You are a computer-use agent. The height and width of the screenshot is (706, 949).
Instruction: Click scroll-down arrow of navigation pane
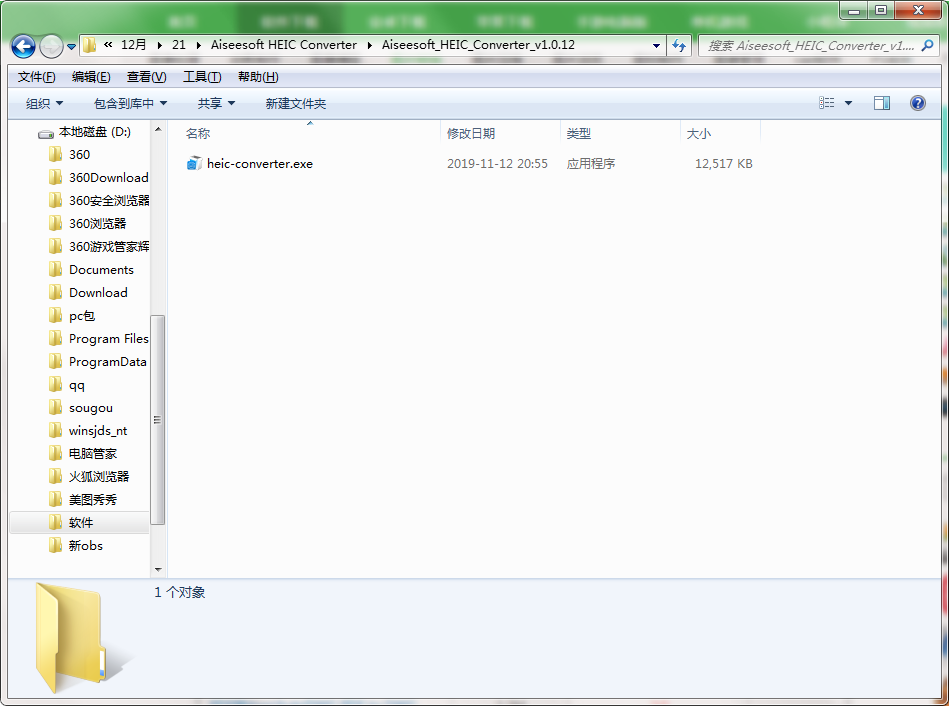[x=158, y=569]
